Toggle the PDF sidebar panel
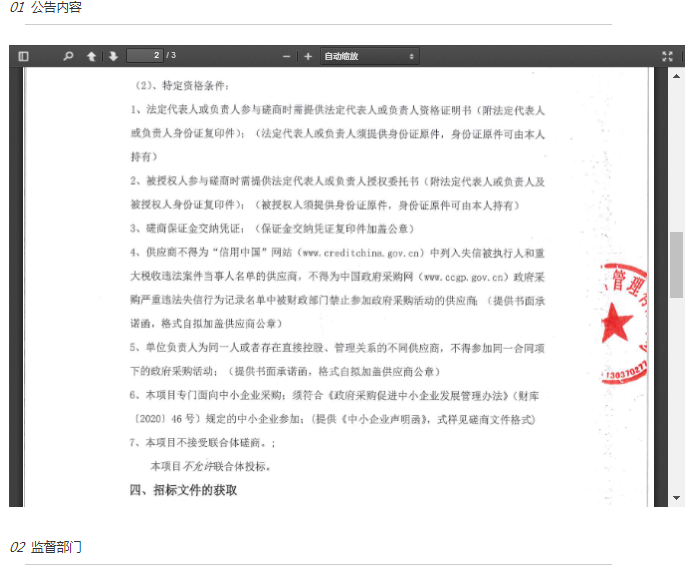 coord(24,56)
